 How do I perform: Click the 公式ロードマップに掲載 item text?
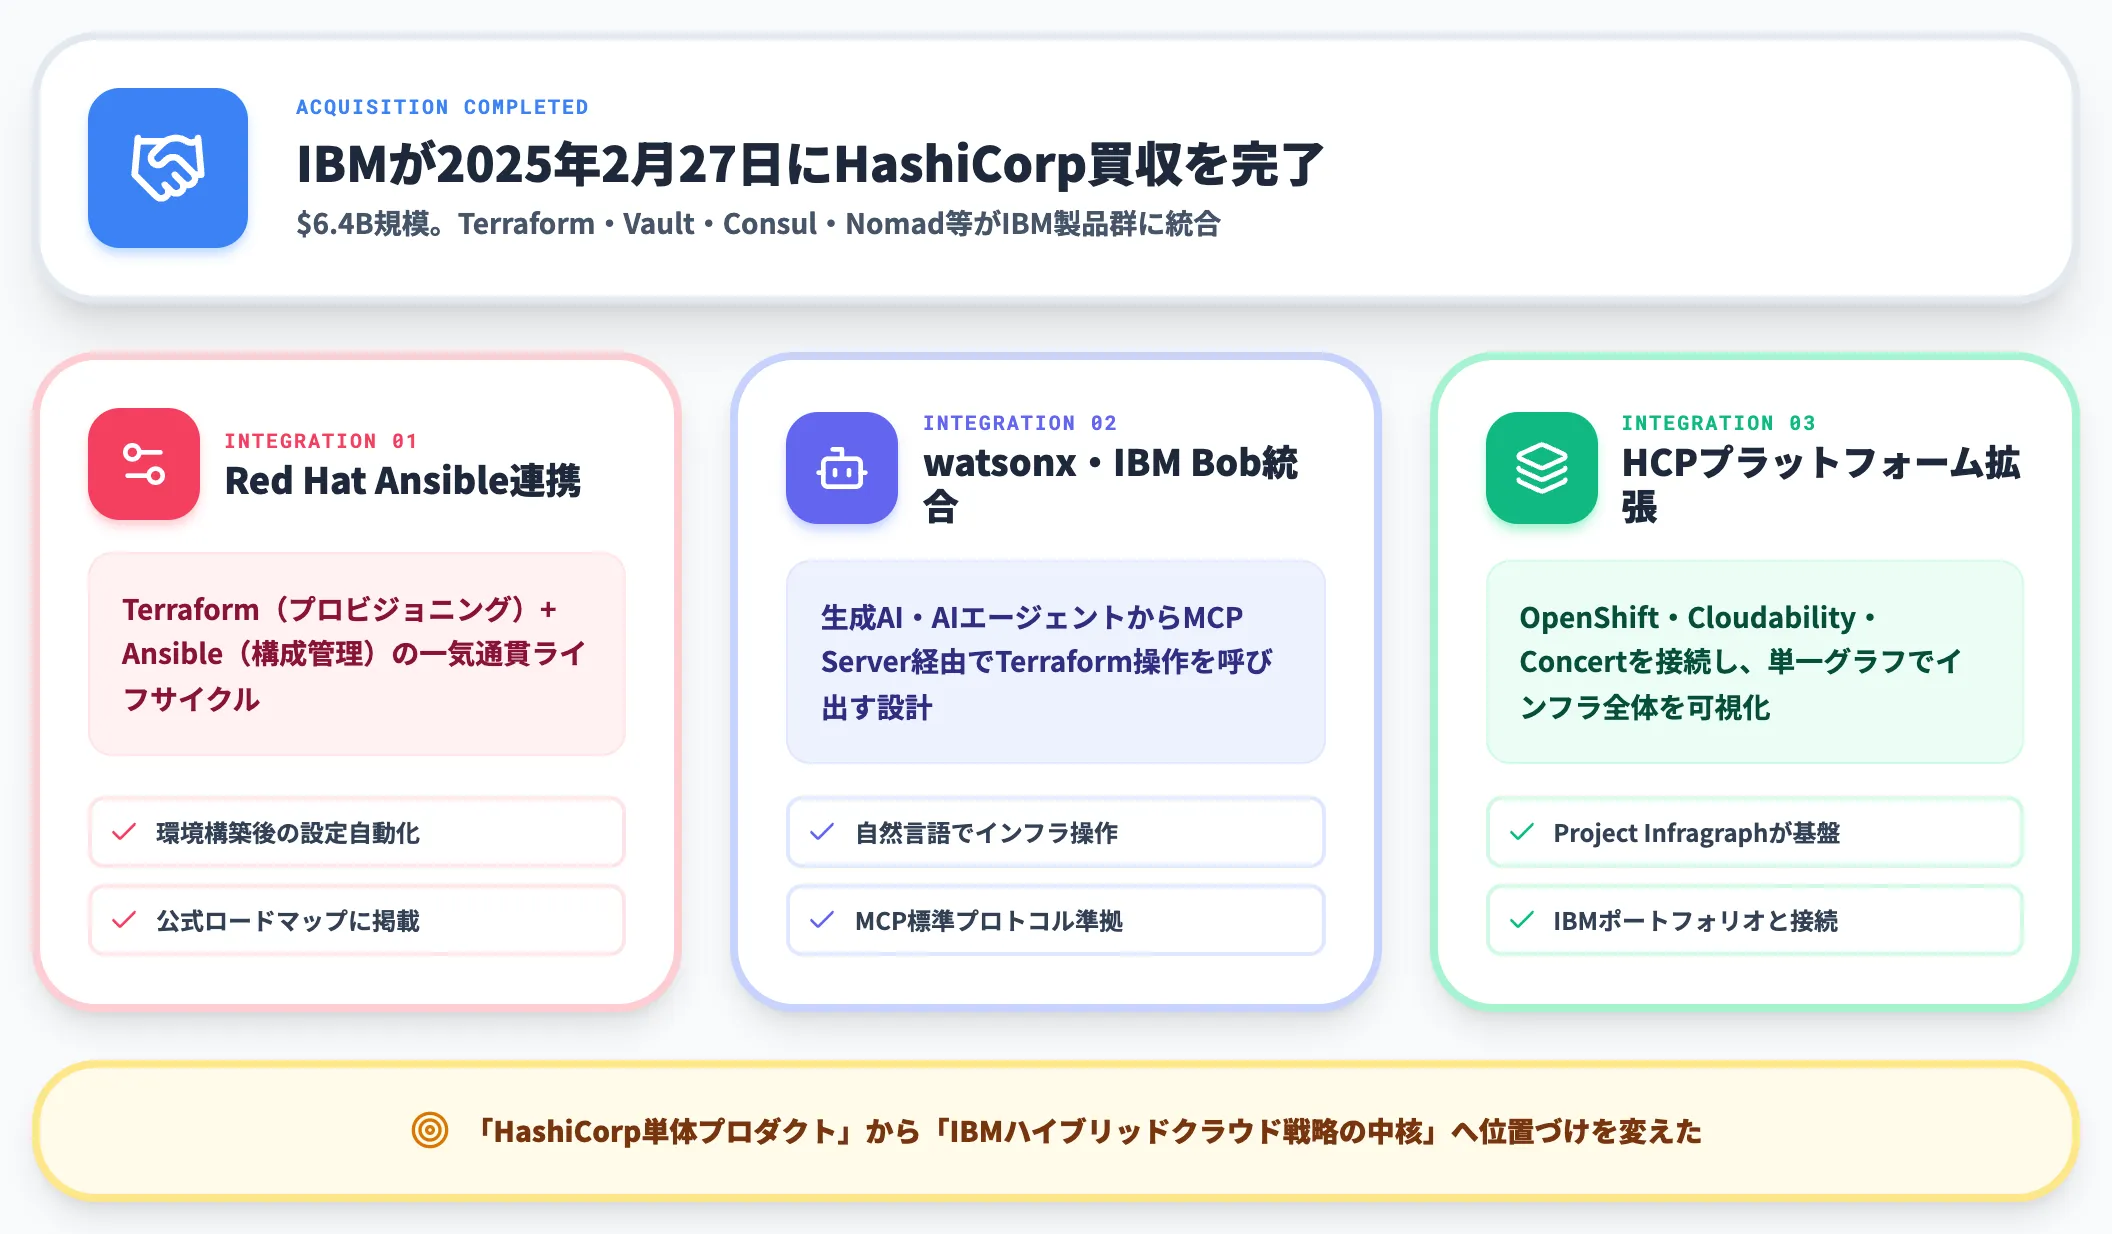[288, 921]
